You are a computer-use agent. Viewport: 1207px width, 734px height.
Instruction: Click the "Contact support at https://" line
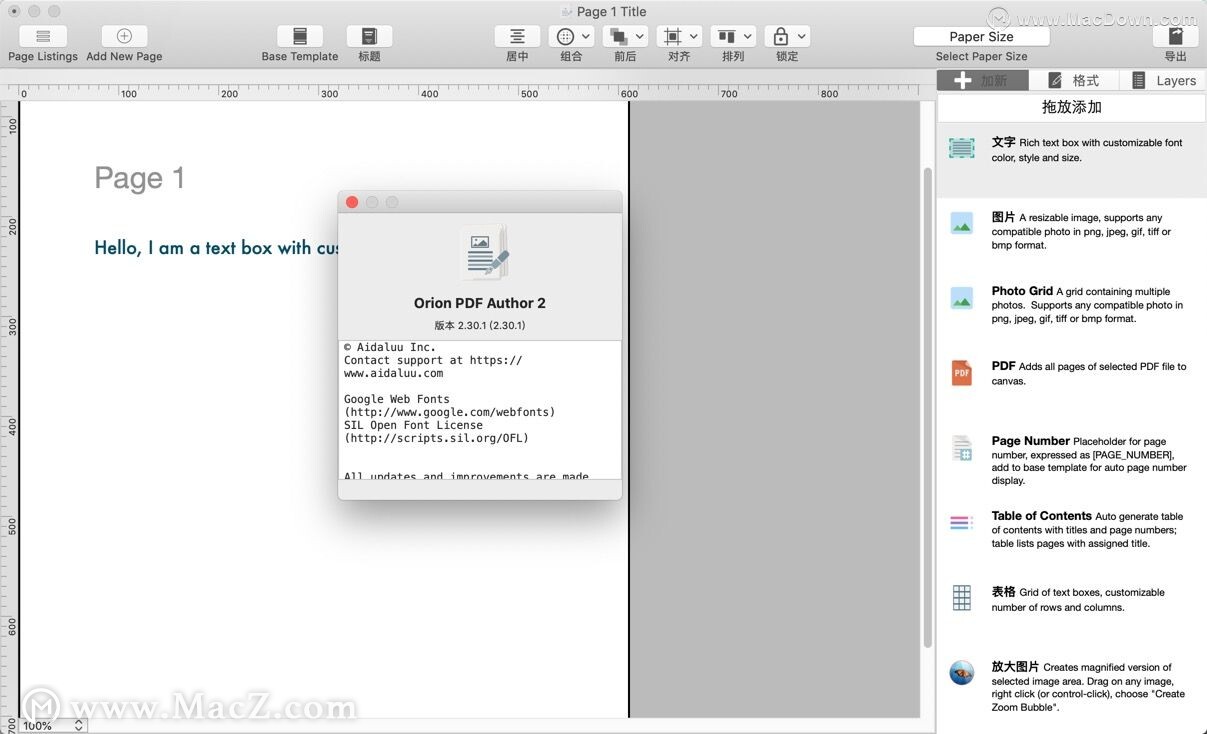(433, 360)
